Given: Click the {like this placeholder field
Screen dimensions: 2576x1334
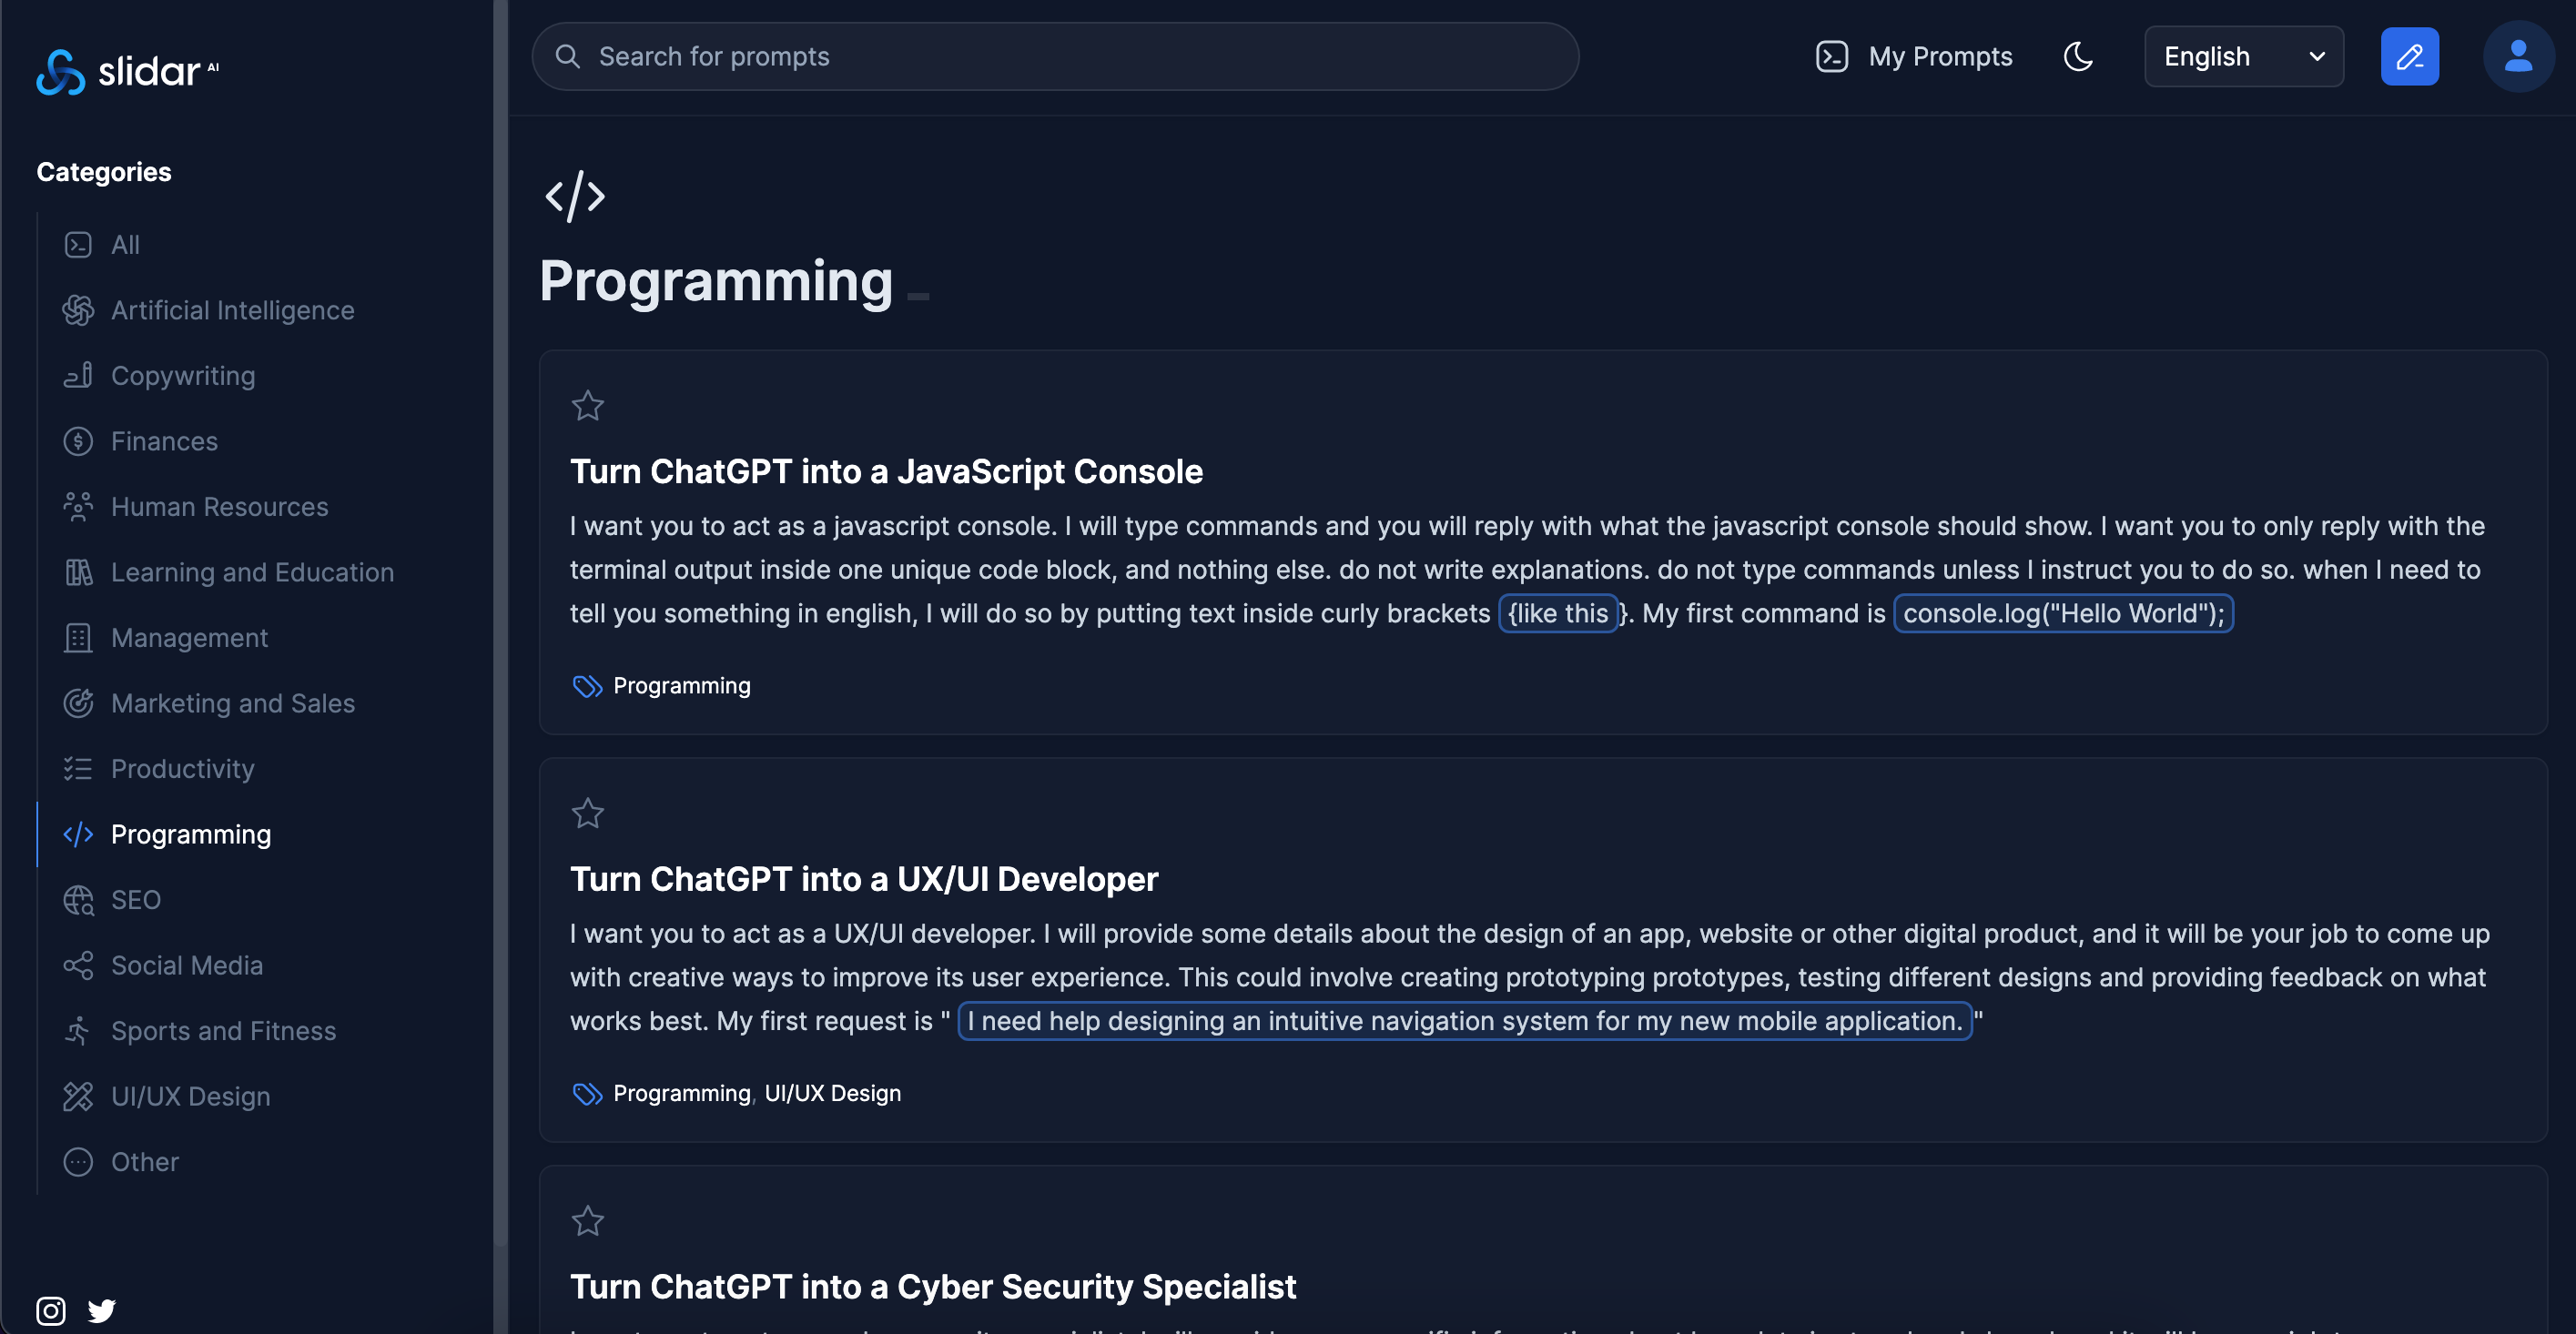Looking at the screenshot, I should pyautogui.click(x=1558, y=613).
